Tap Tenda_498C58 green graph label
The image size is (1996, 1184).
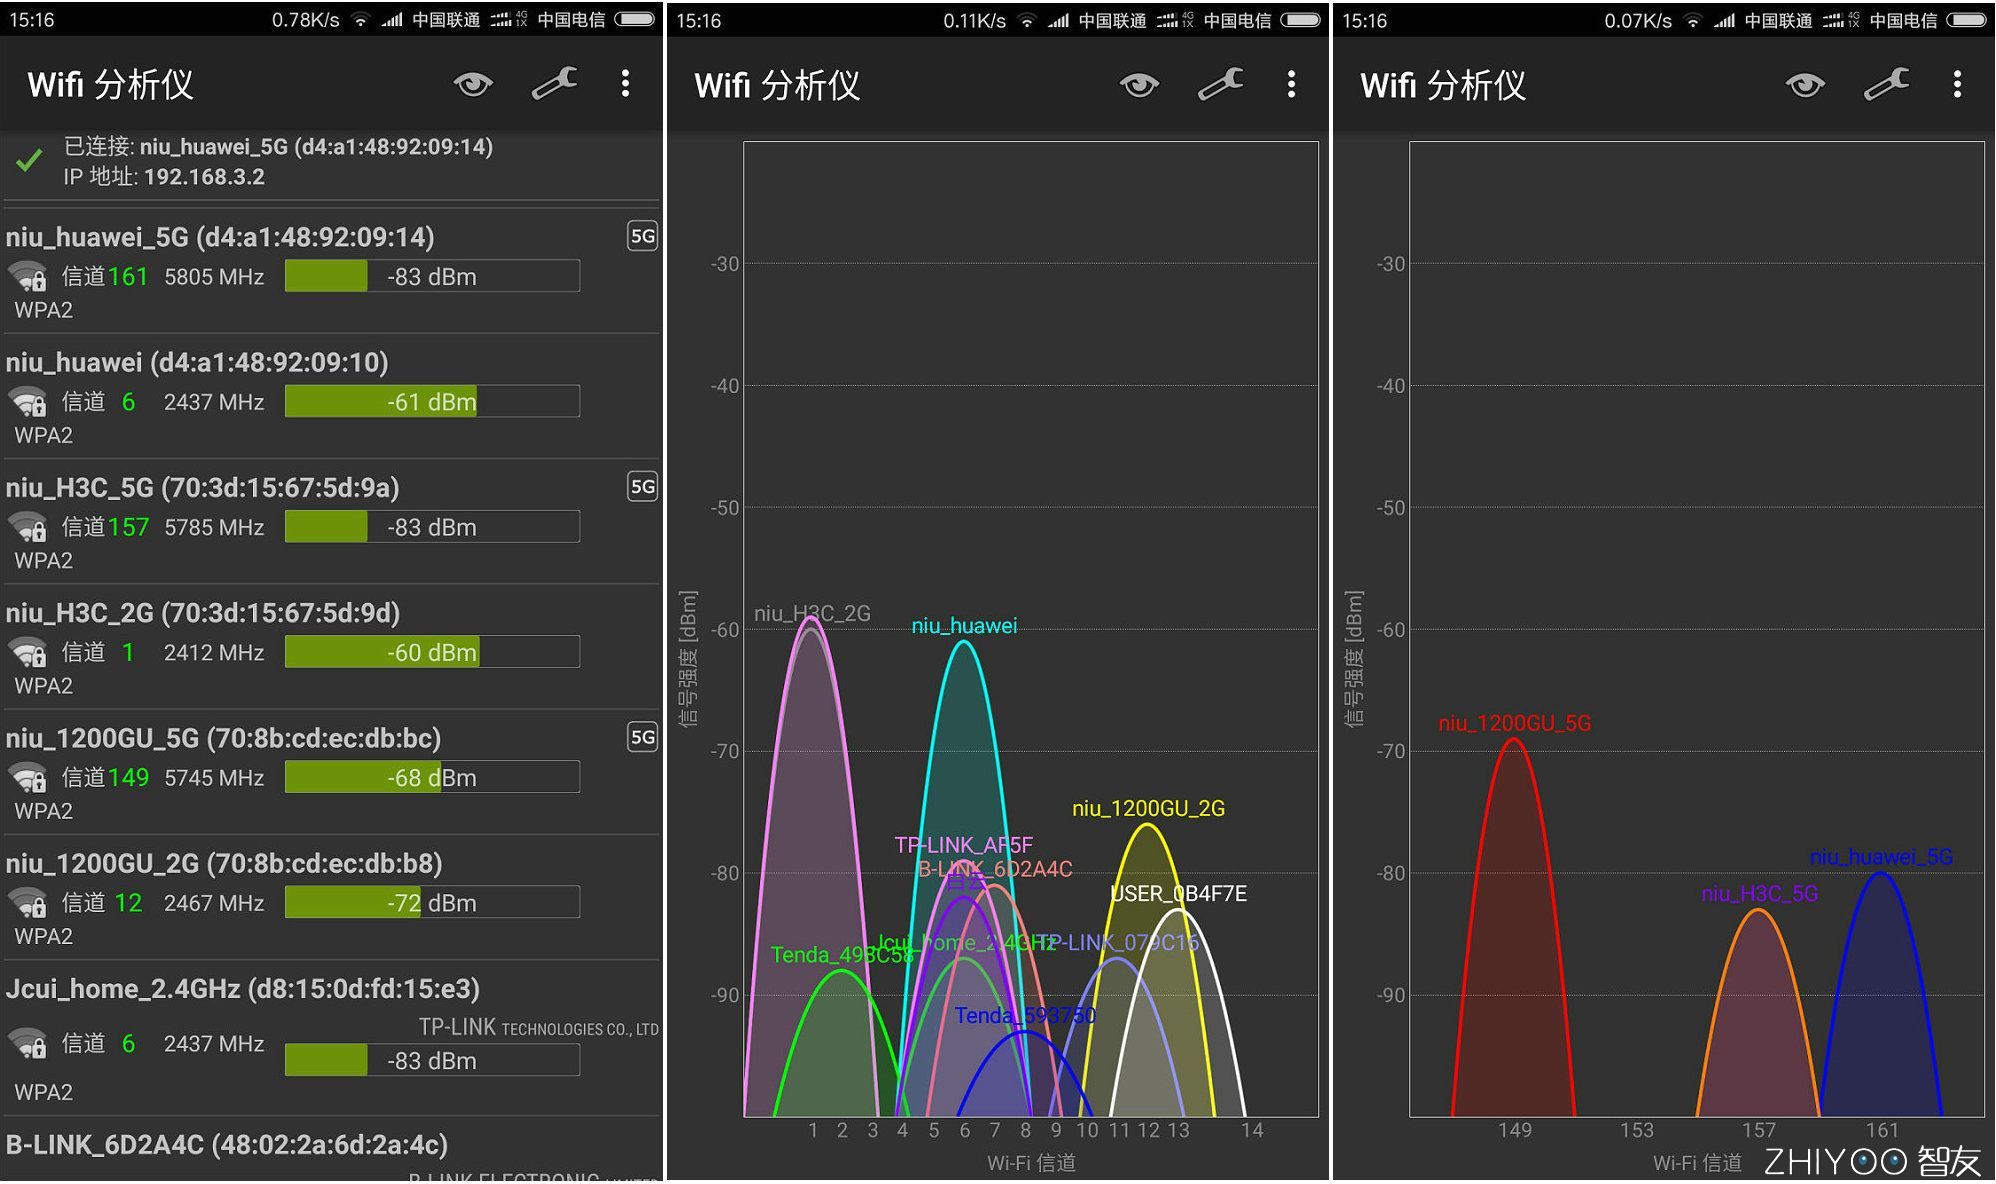[x=842, y=955]
